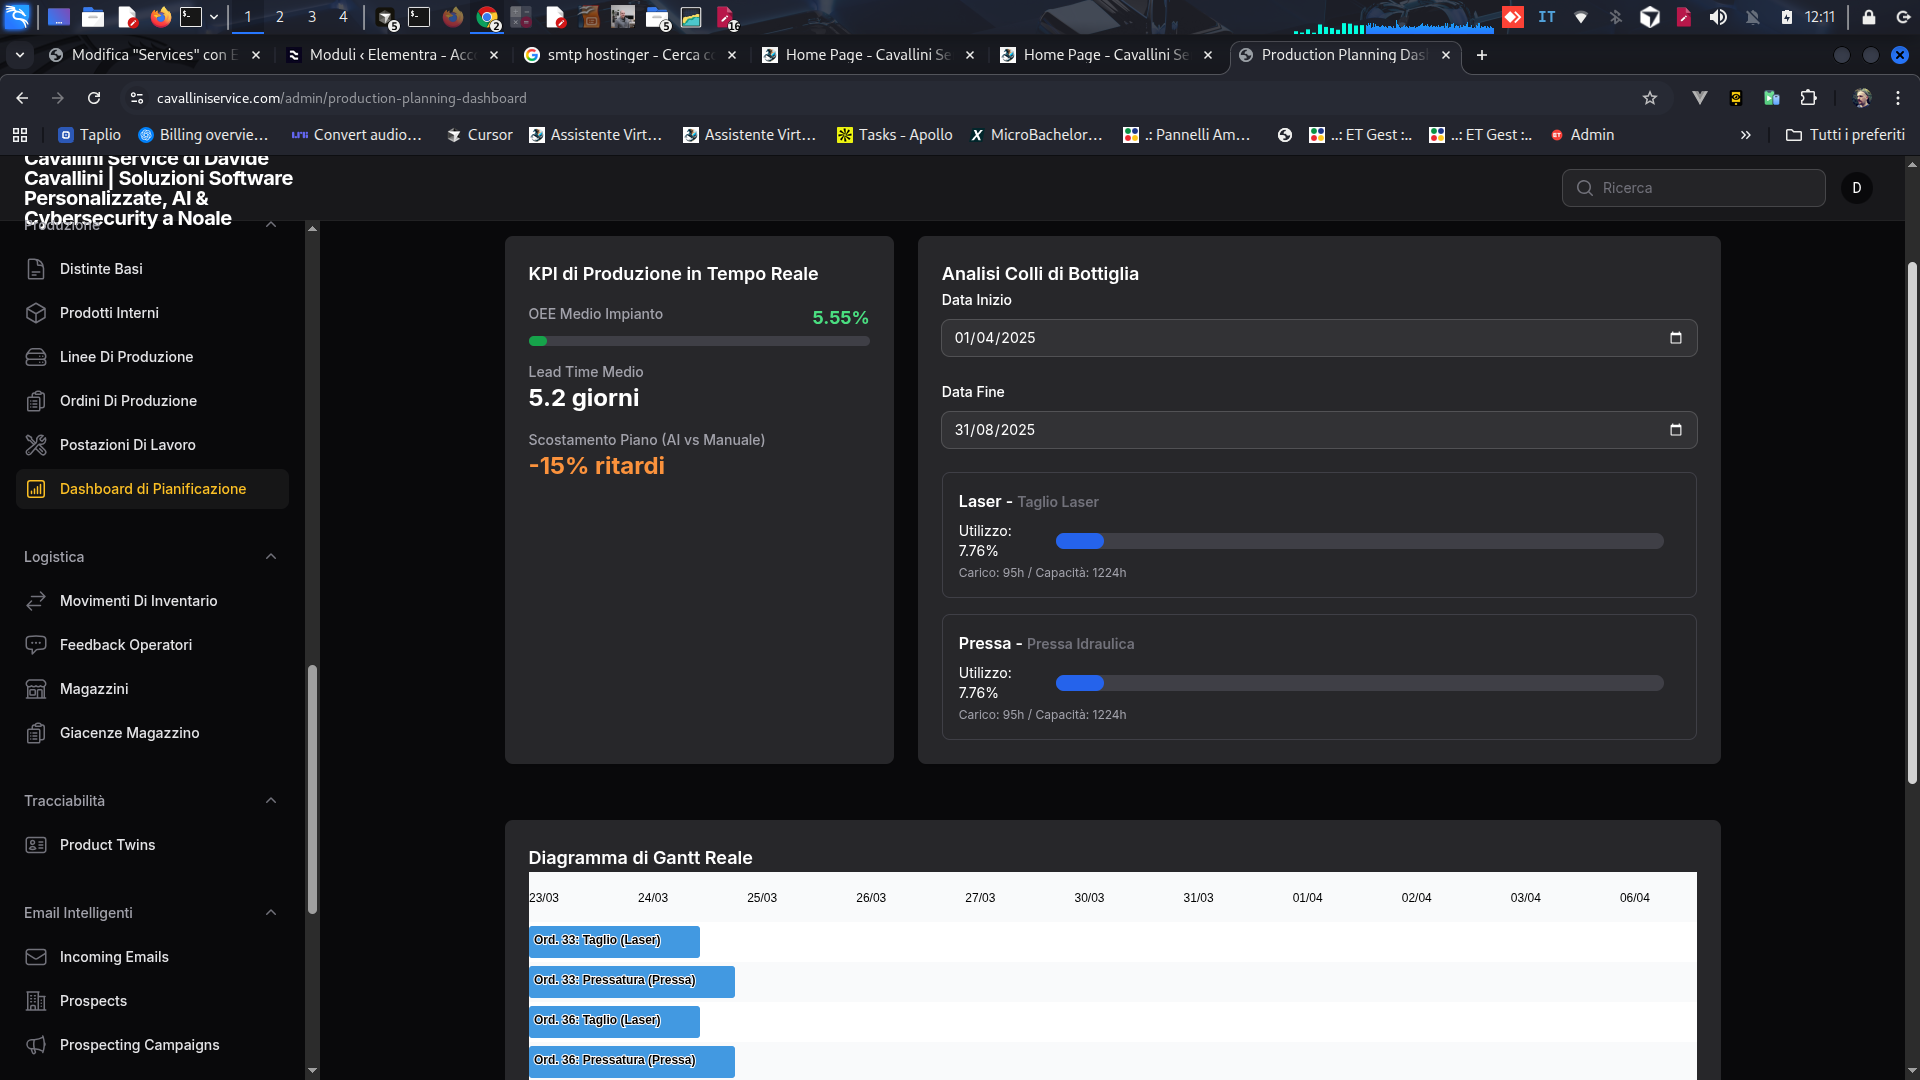The image size is (1920, 1080).
Task: Open the Home Page Cavallini tab
Action: [866, 55]
